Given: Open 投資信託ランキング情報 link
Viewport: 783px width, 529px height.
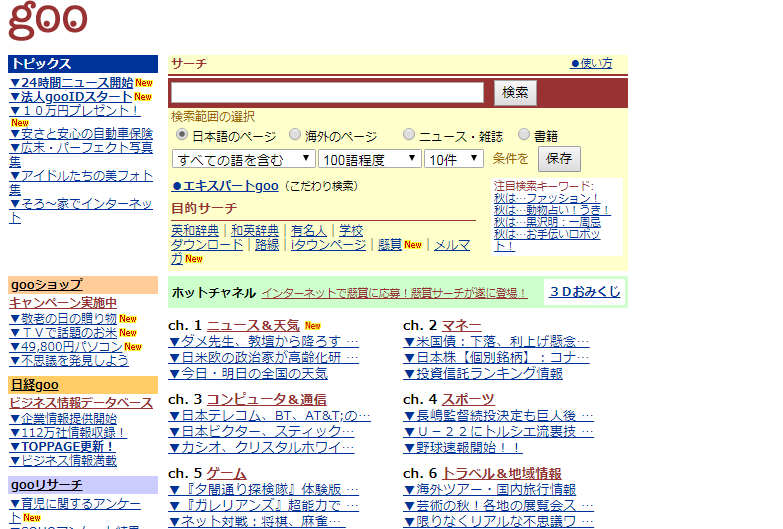Looking at the screenshot, I should (x=483, y=374).
